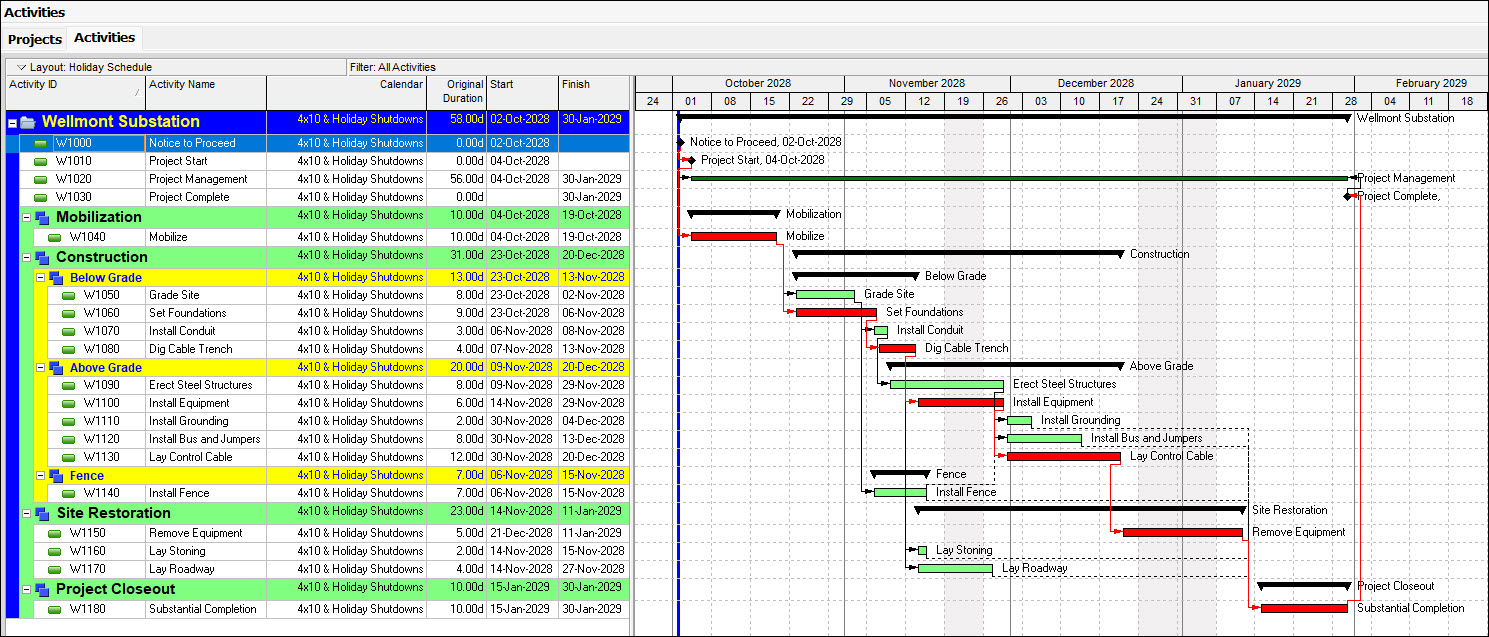The image size is (1489, 637).
Task: Click the W1060 activity row icon
Action: click(69, 314)
